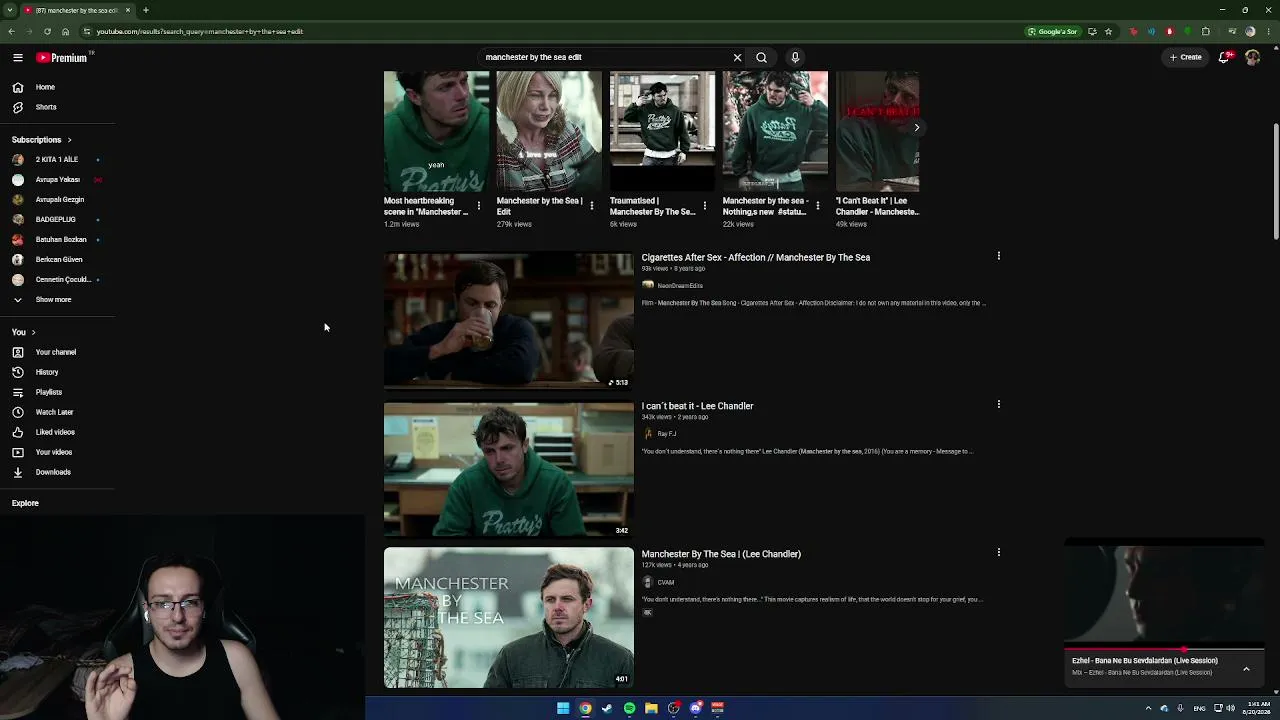Show hidden system tray icons
This screenshot has width=1280, height=720.
coord(1148,708)
